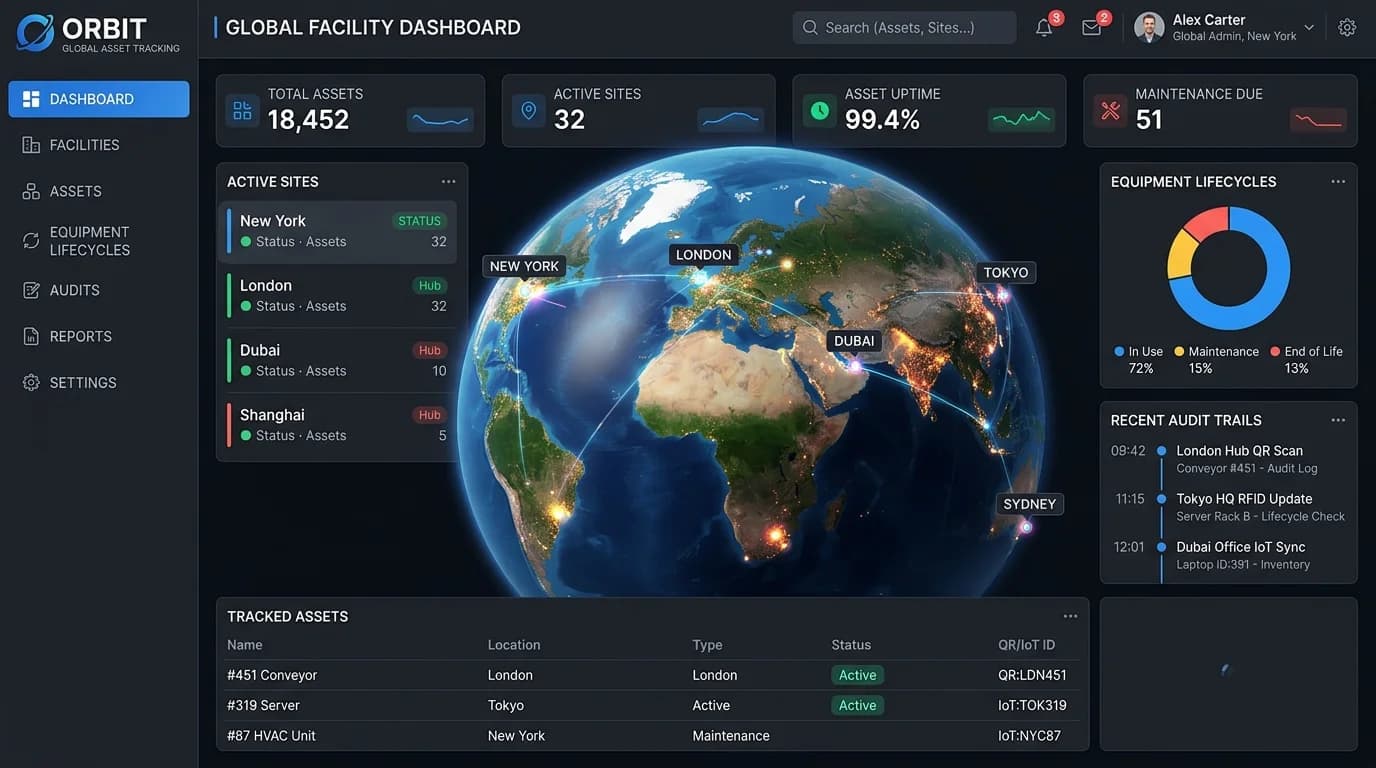Select the Shanghai site row
This screenshot has height=768, width=1376.
[x=338, y=425]
